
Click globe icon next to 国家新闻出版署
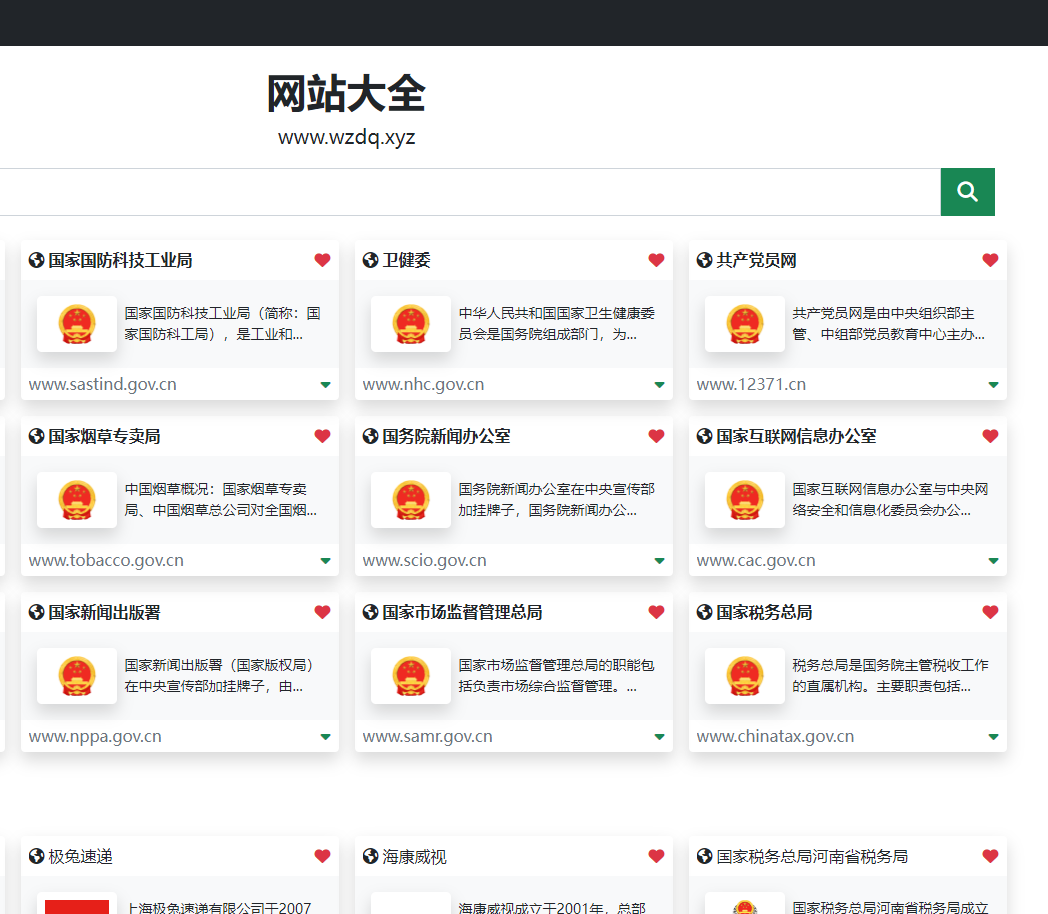pyautogui.click(x=36, y=612)
